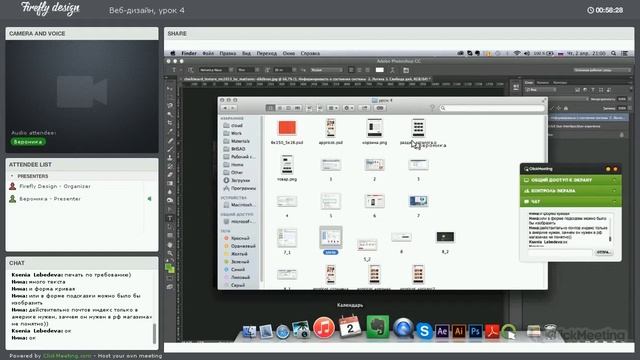Select the Move tool in Photoshop toolbar

point(170,89)
